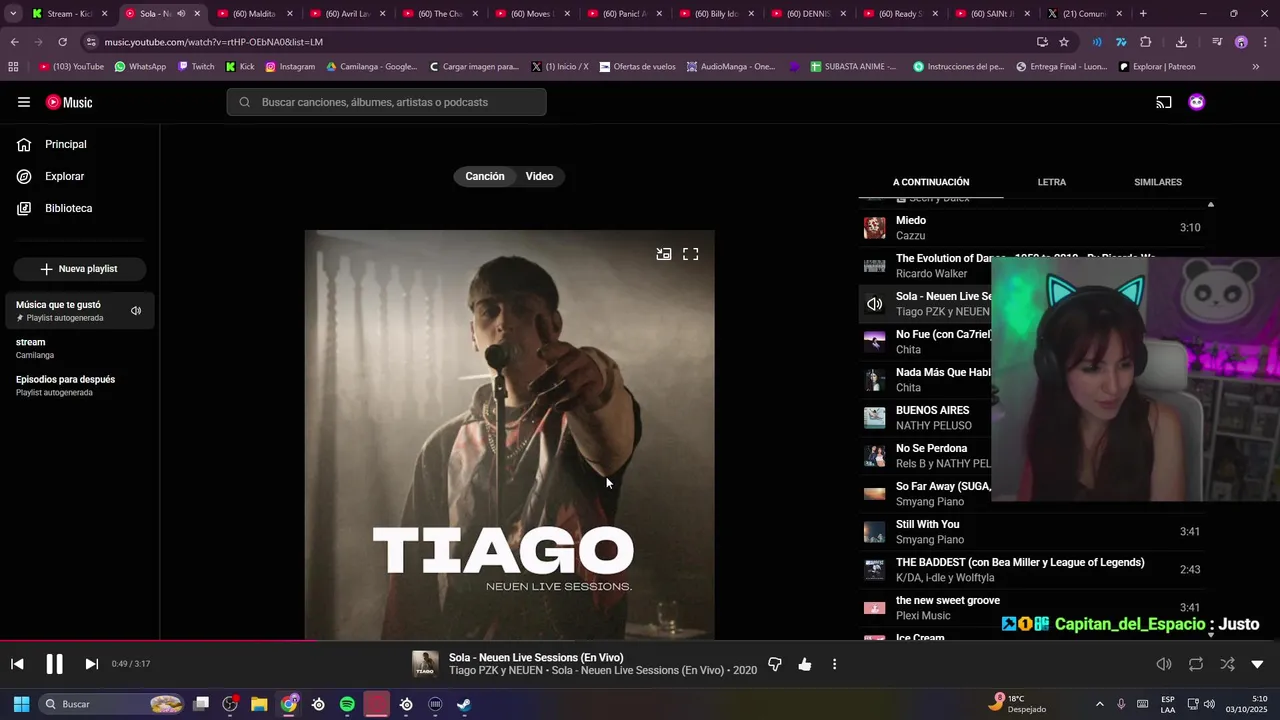This screenshot has height=720, width=1280.
Task: Click the address bar URL
Action: tap(214, 42)
